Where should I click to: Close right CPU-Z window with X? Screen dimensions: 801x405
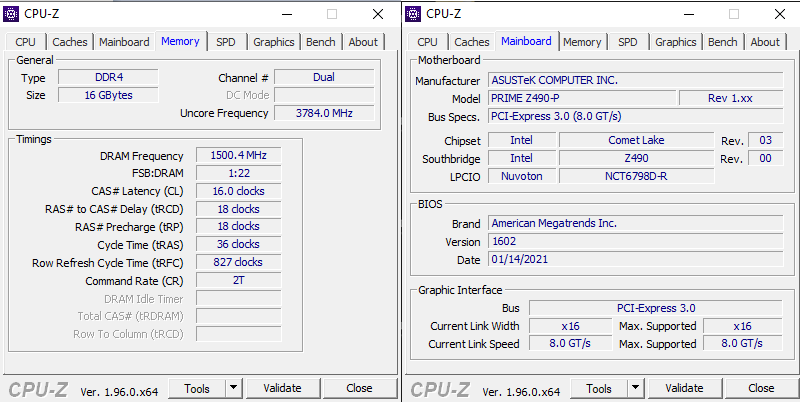click(780, 14)
